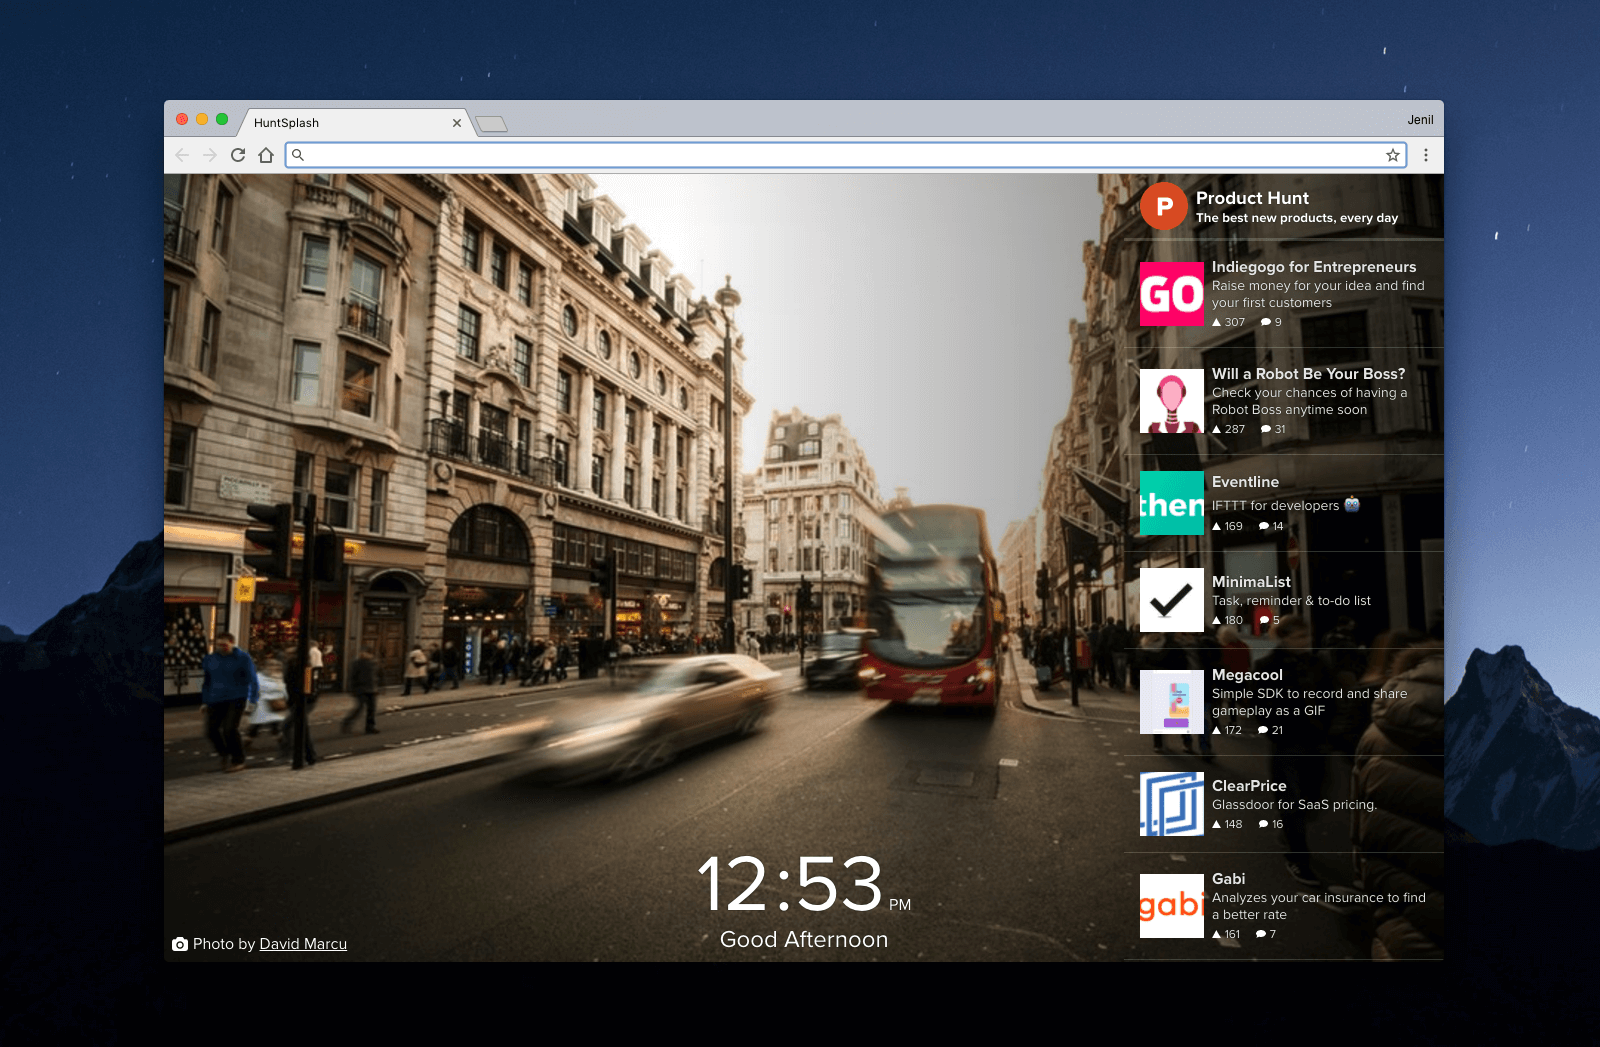Open the Indiegogo GO thumbnail

tap(1172, 294)
